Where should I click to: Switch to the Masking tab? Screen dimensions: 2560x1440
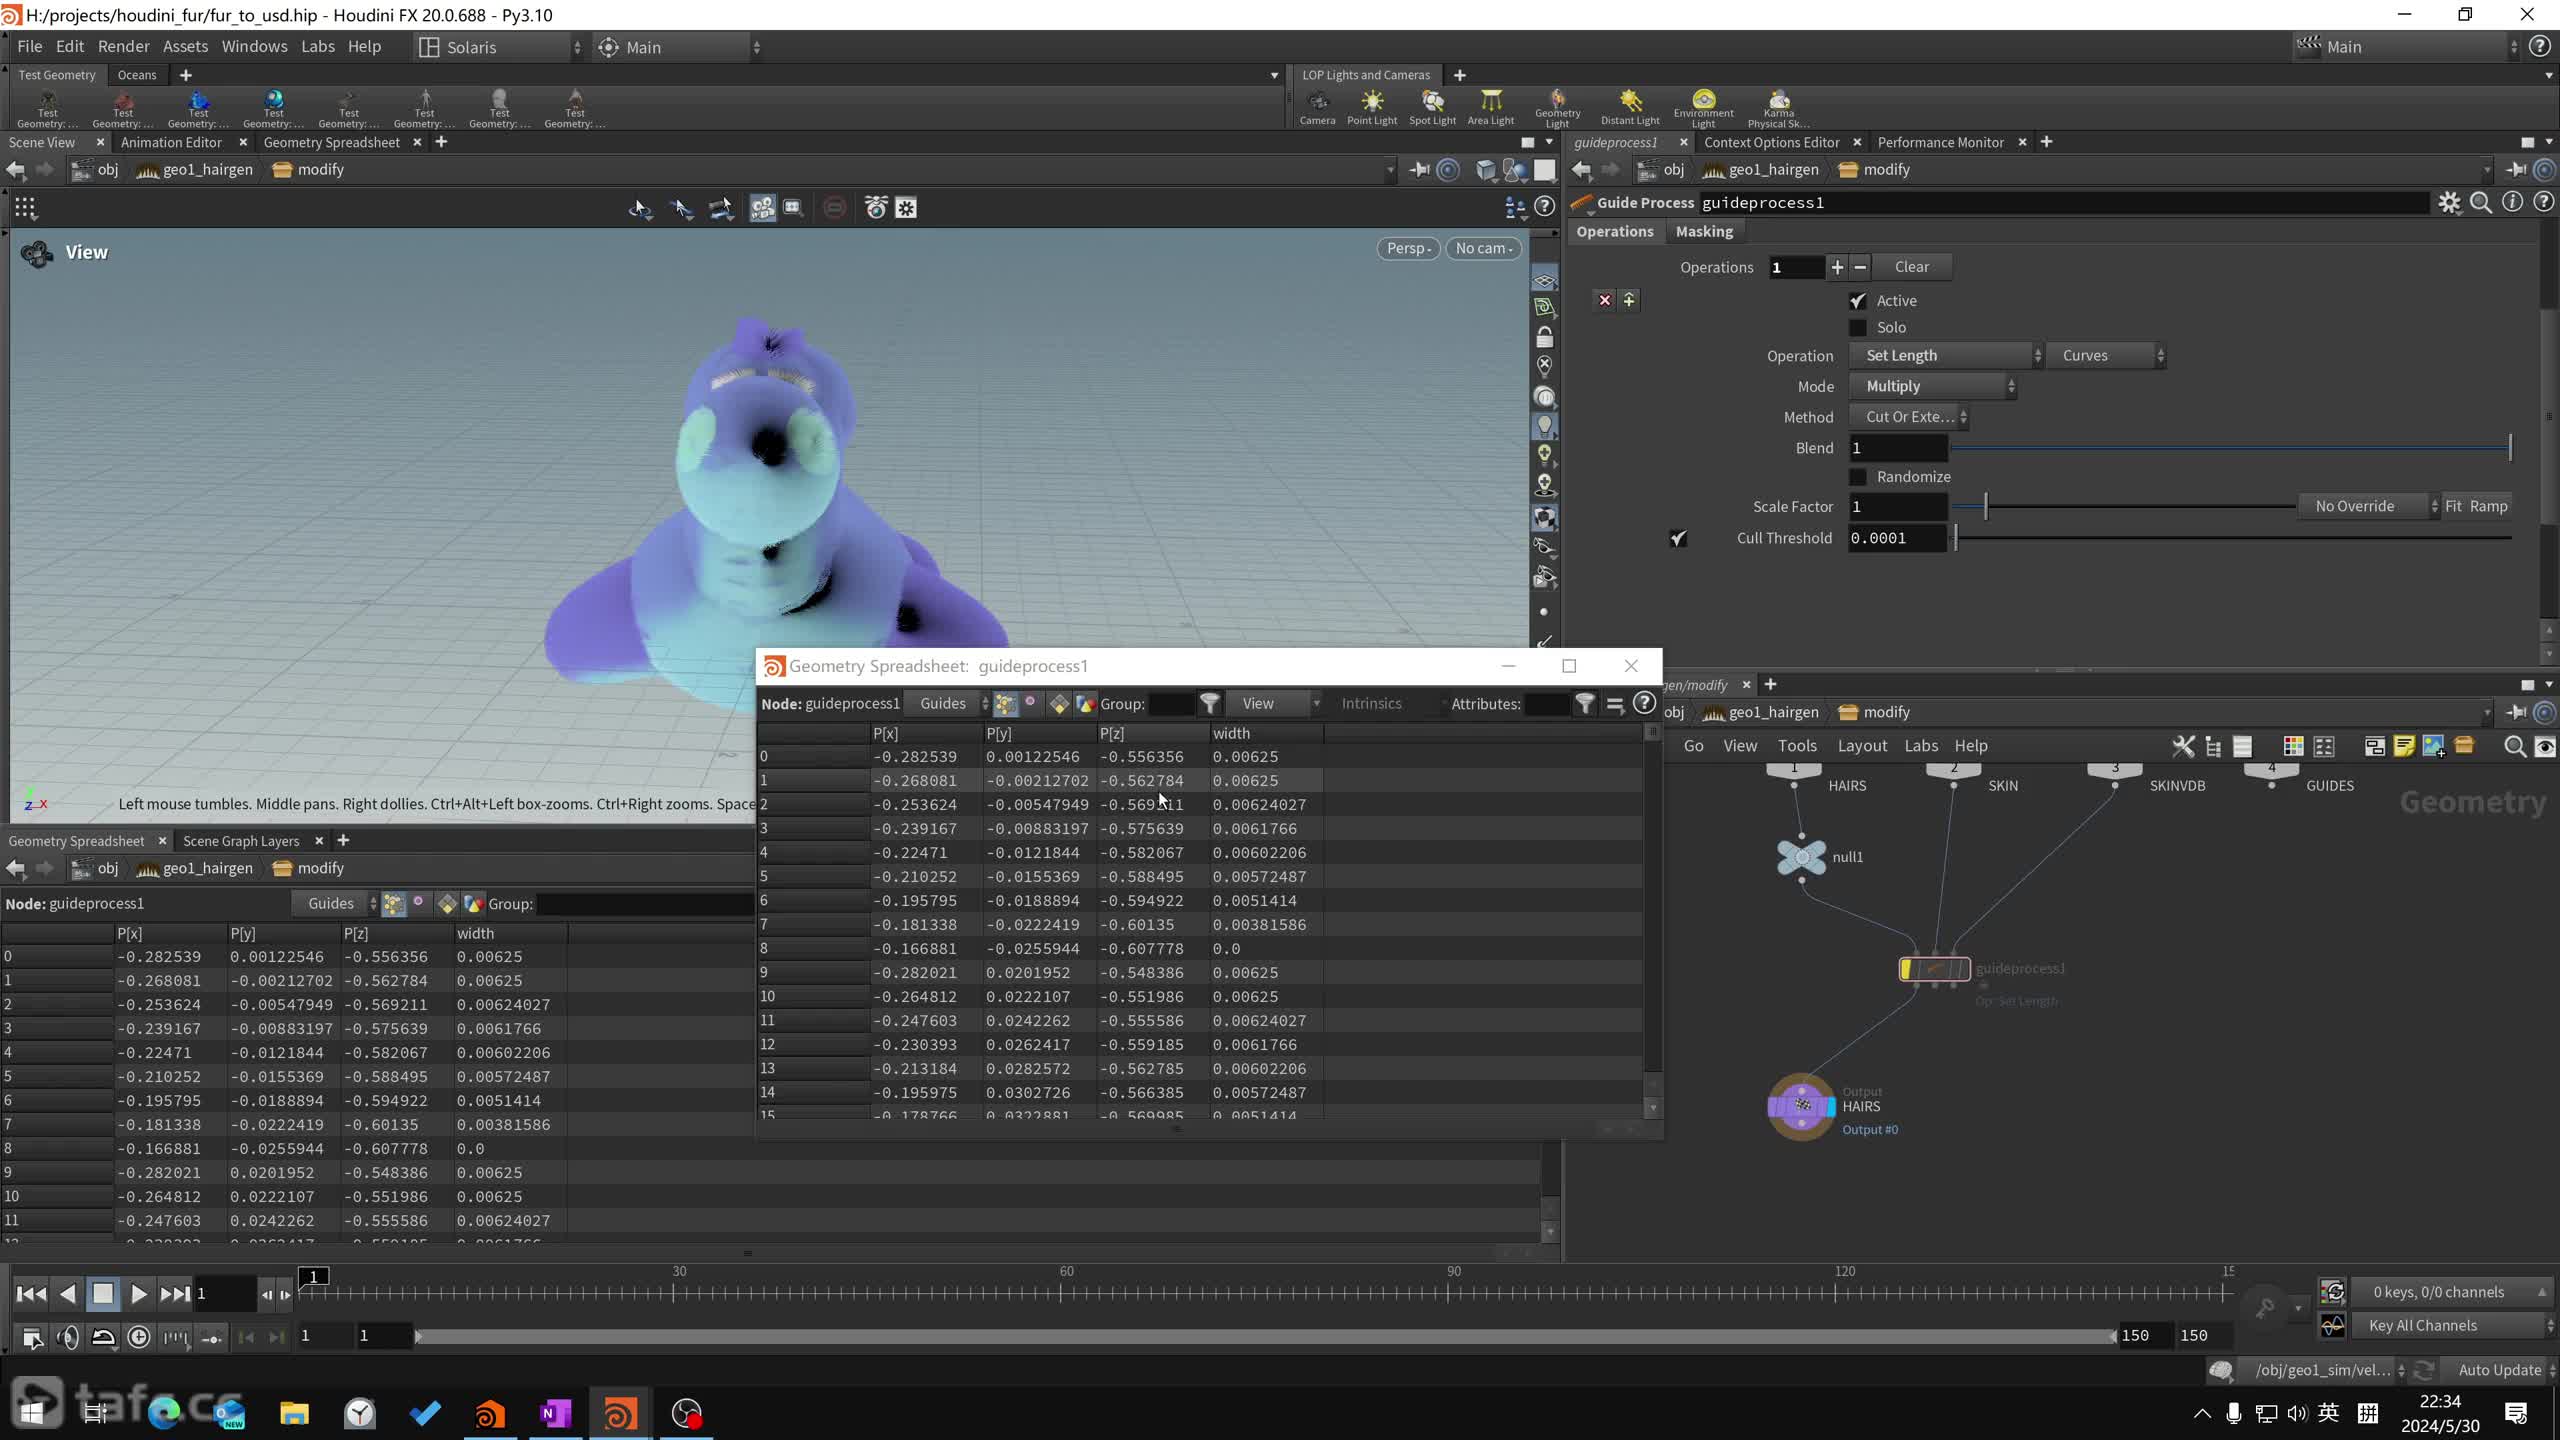pos(1704,231)
